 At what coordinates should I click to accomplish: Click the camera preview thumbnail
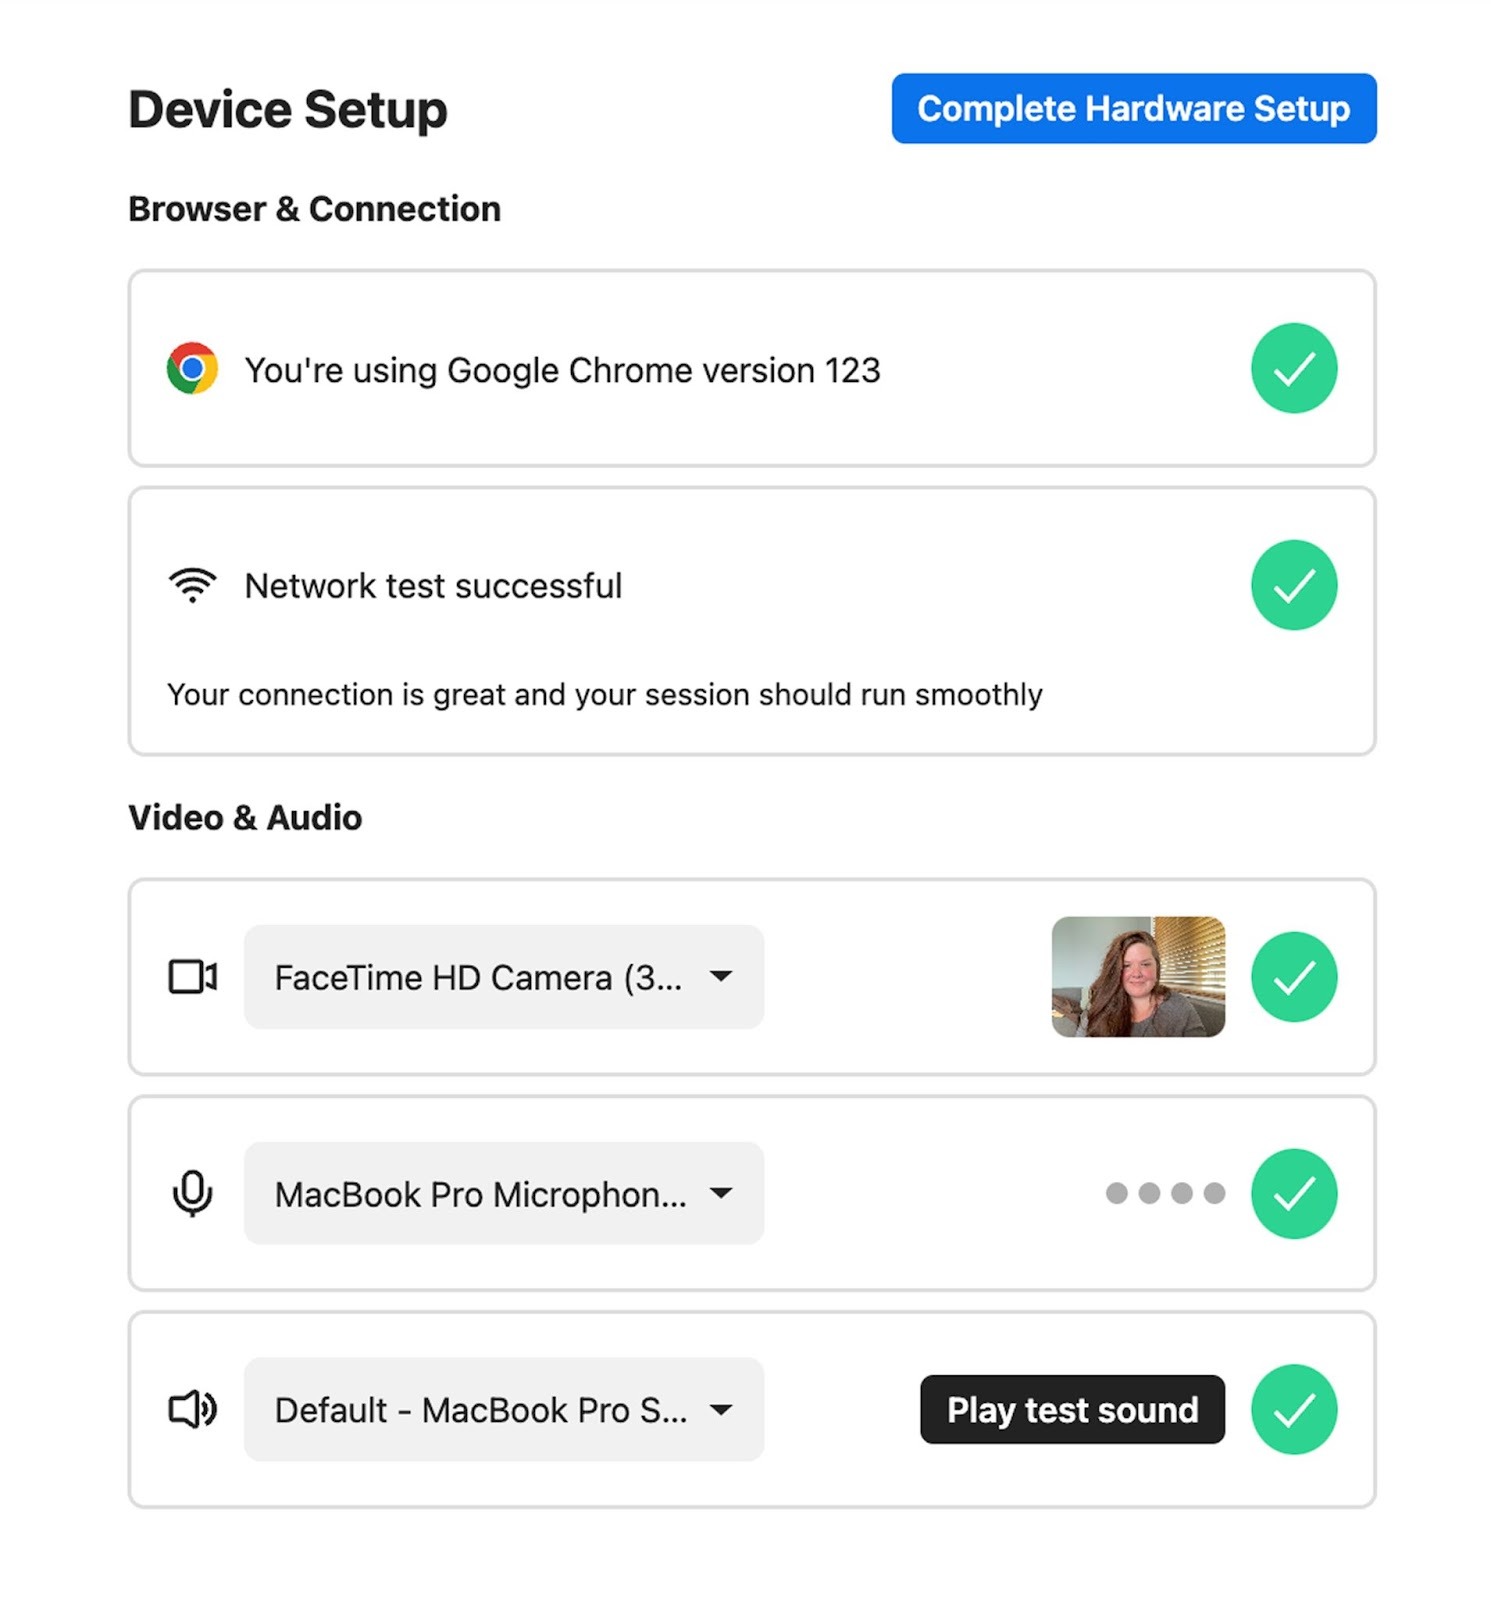point(1138,977)
